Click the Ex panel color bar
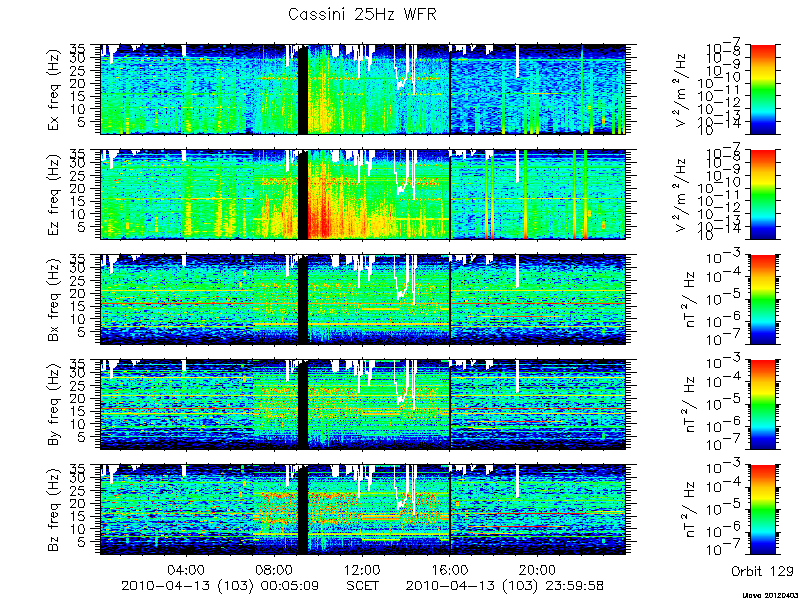Viewport: 800px width, 600px height. (762, 89)
